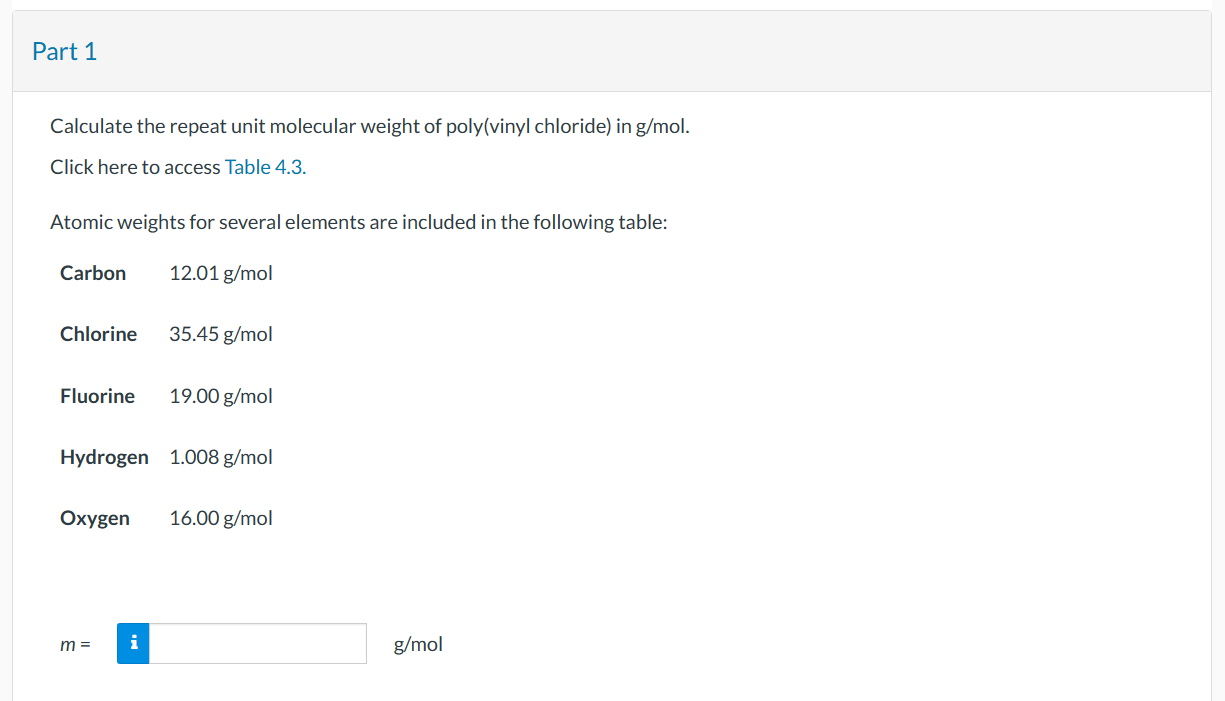Click the blue Table 4.3 hyperlink

point(264,166)
